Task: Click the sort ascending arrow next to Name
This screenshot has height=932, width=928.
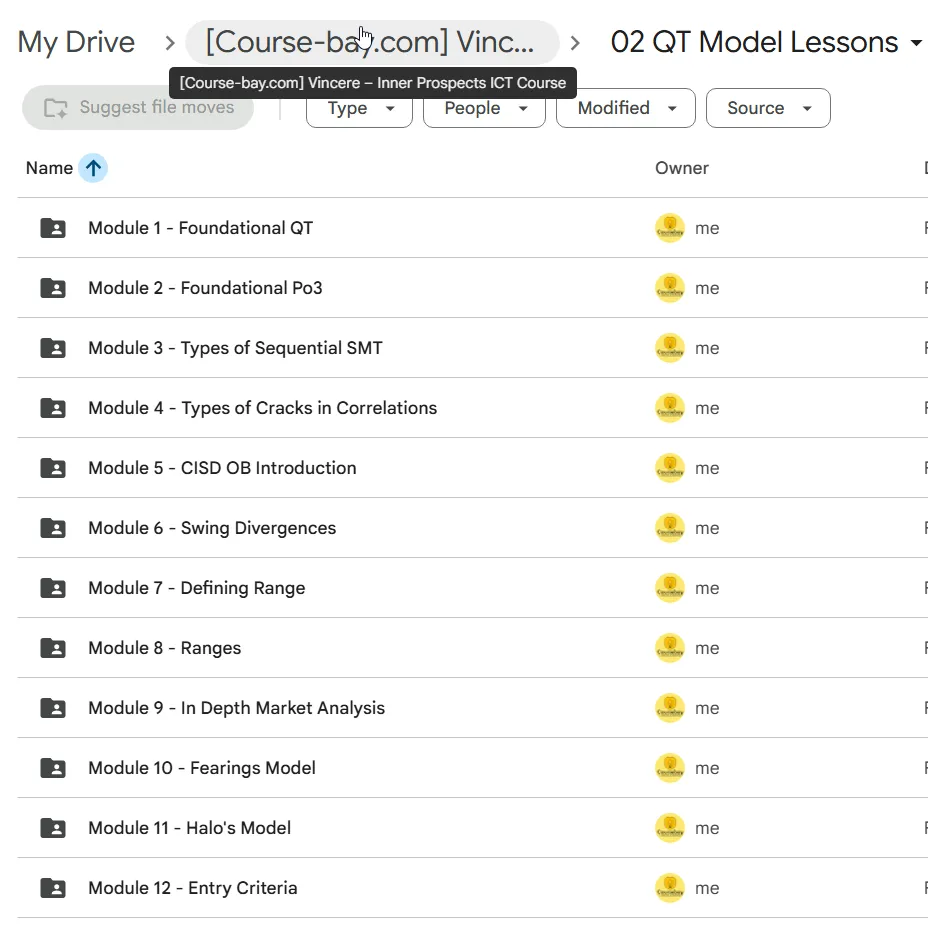Action: pyautogui.click(x=93, y=168)
